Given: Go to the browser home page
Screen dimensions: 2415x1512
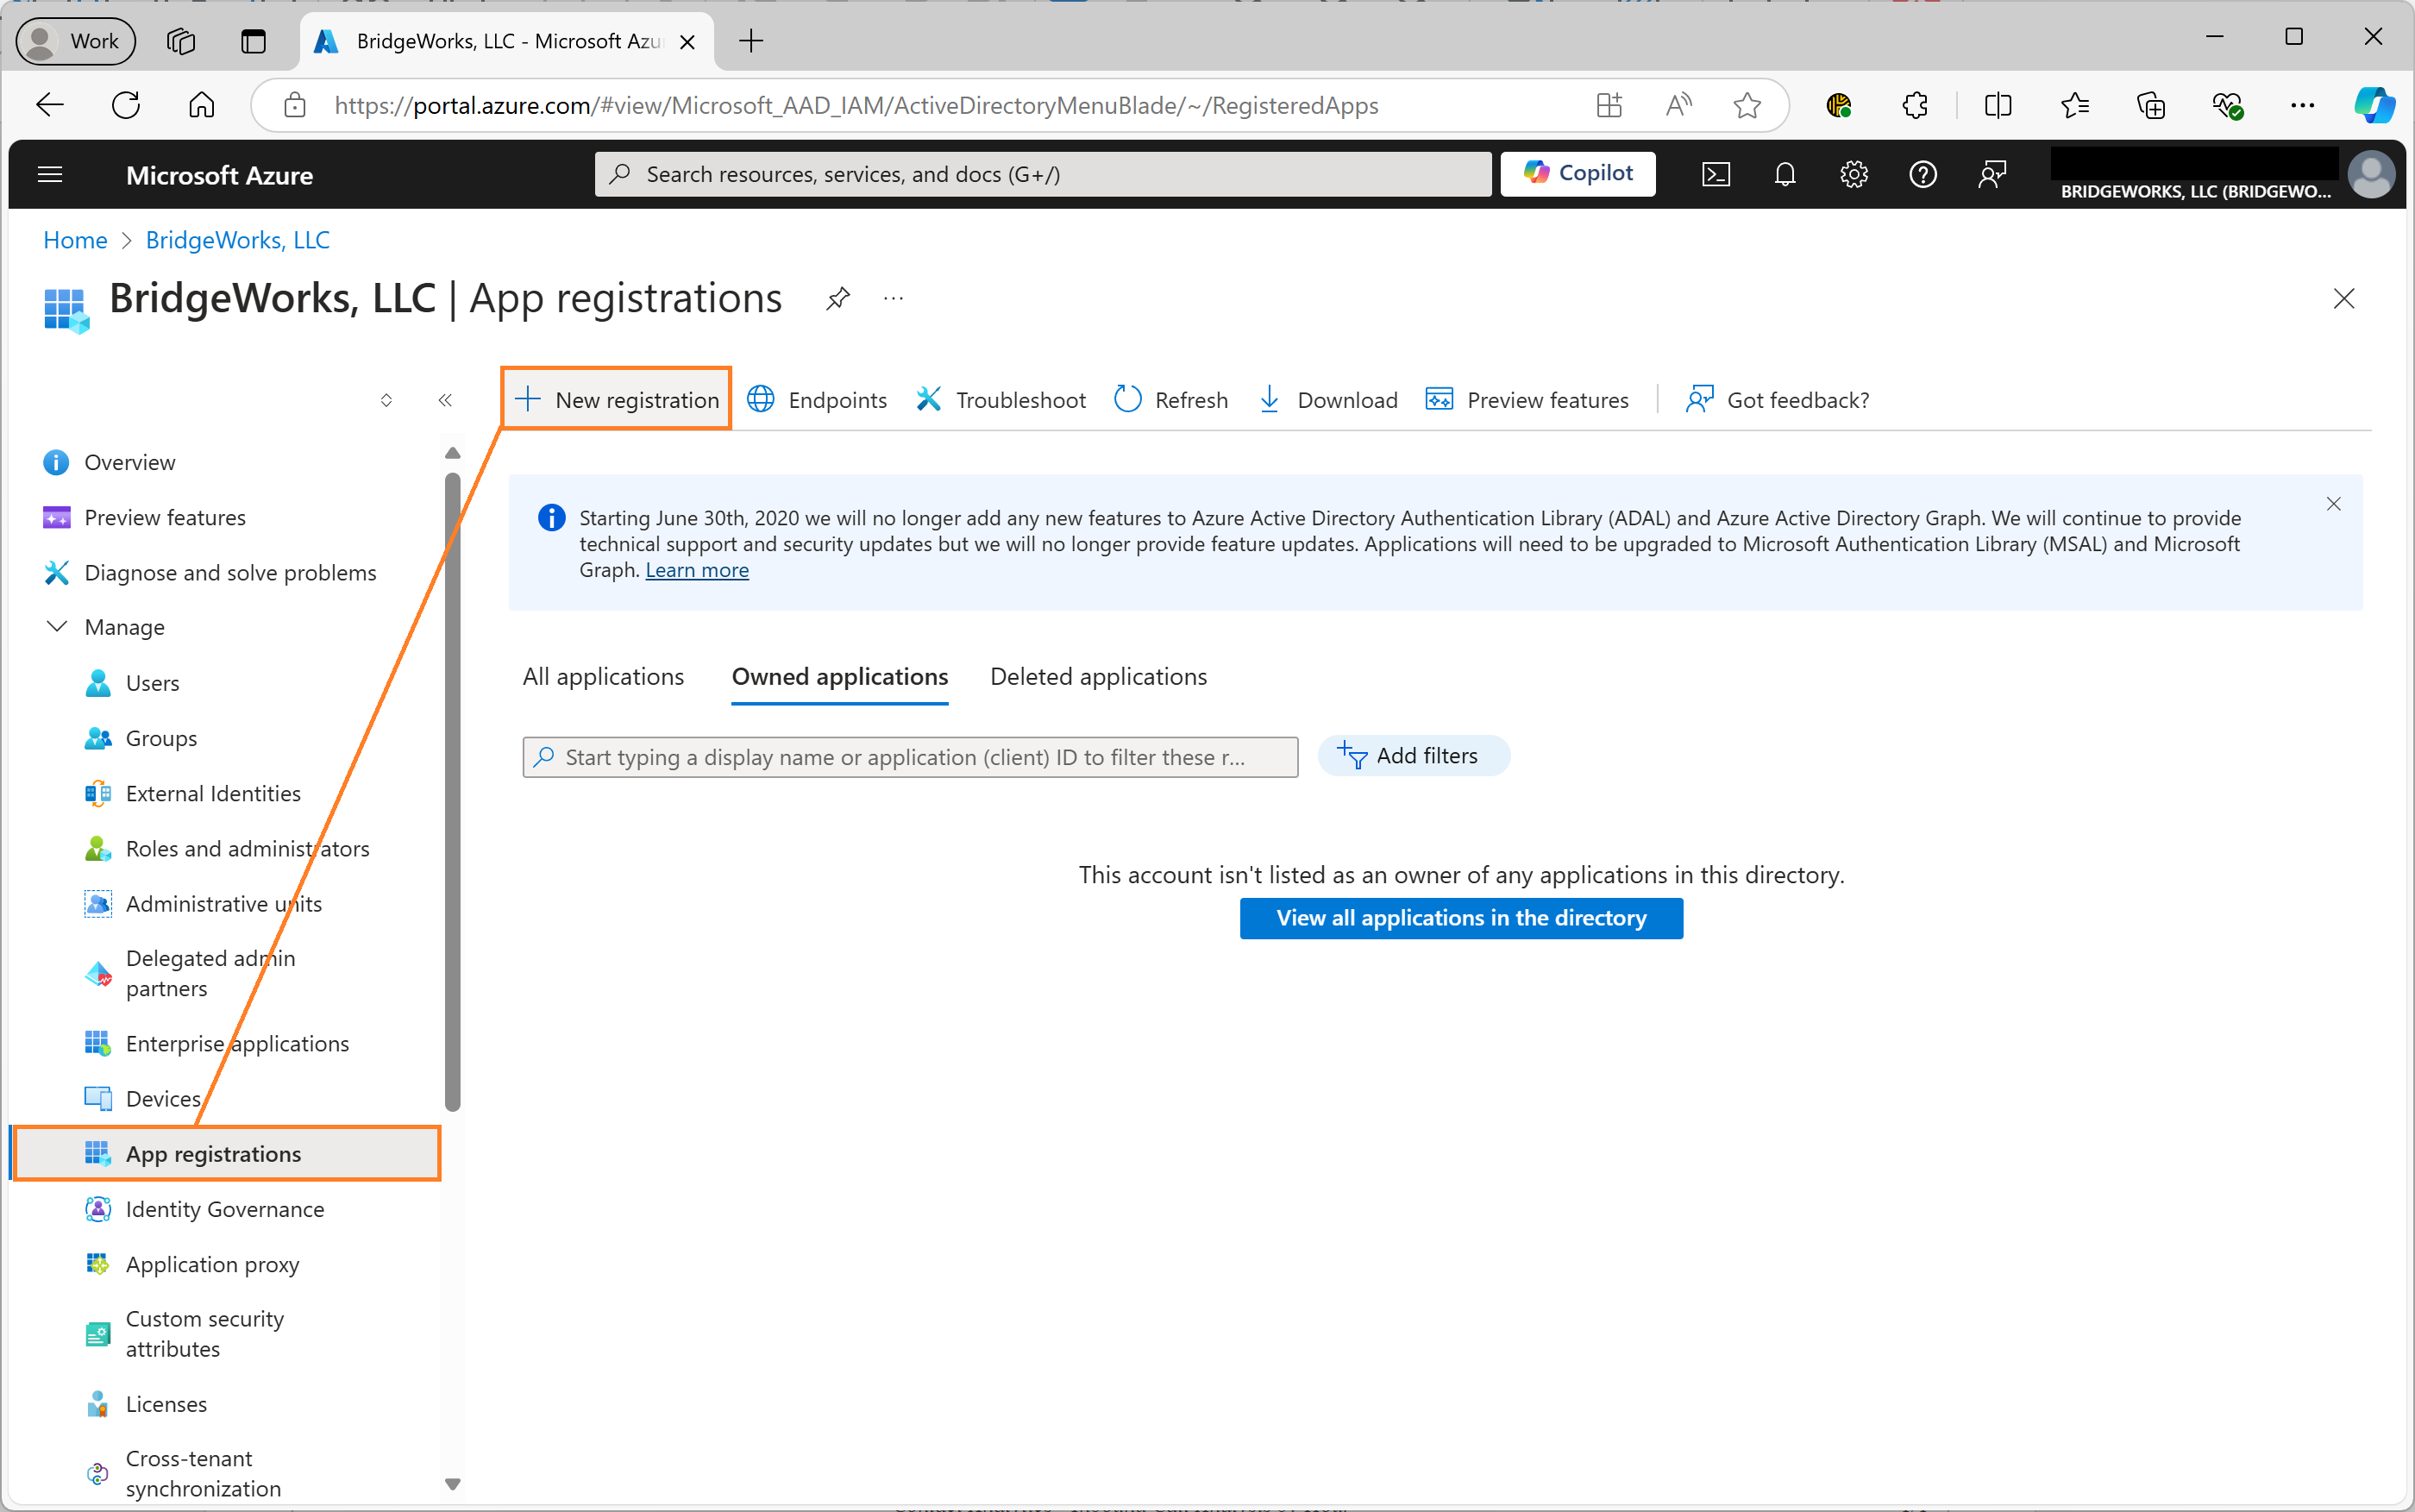Looking at the screenshot, I should 202,105.
